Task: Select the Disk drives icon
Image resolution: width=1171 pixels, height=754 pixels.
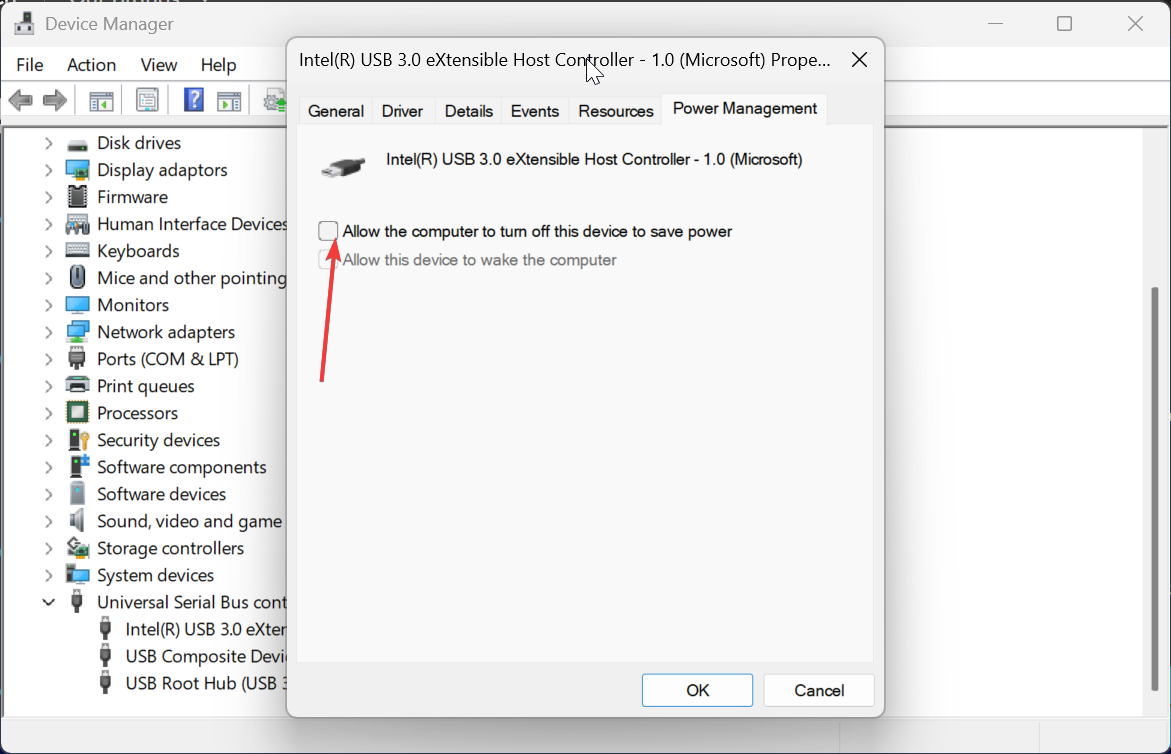Action: pos(77,143)
